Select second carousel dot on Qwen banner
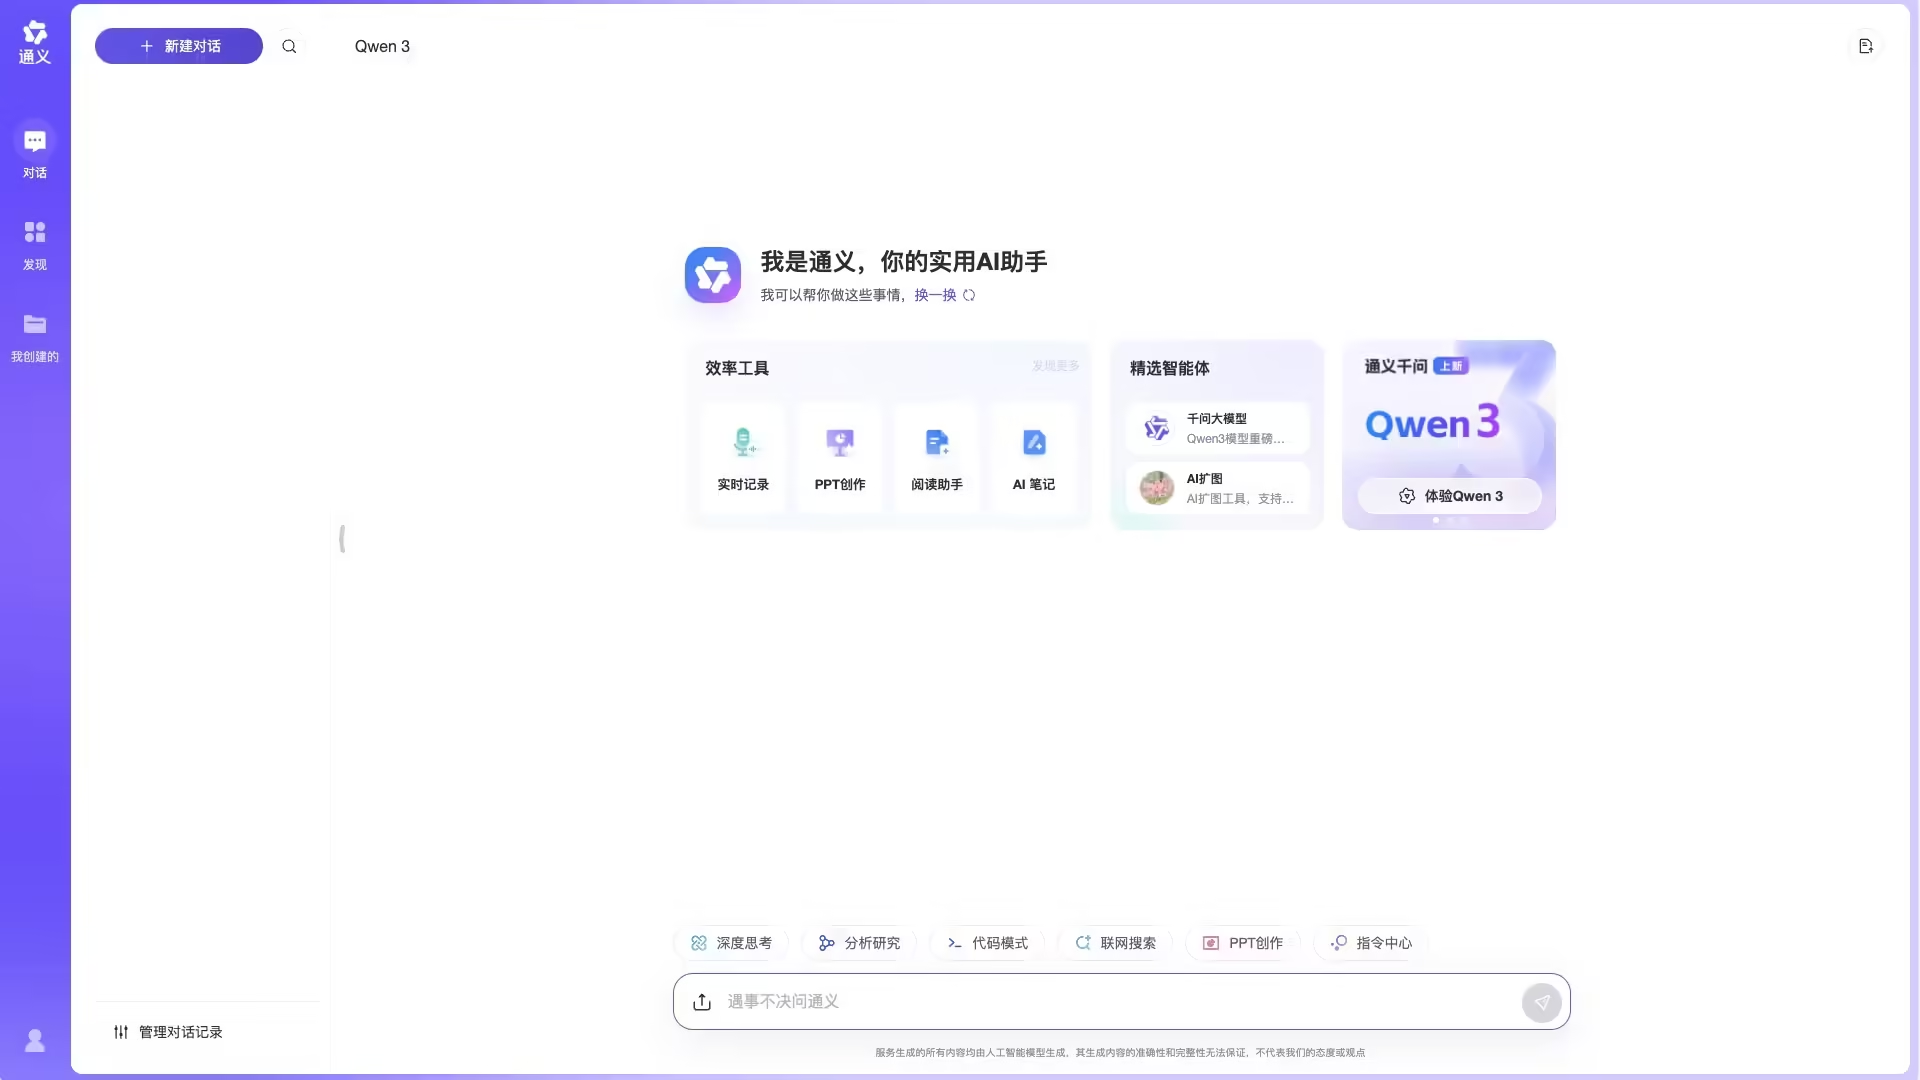Image resolution: width=1920 pixels, height=1080 pixels. (x=1450, y=520)
